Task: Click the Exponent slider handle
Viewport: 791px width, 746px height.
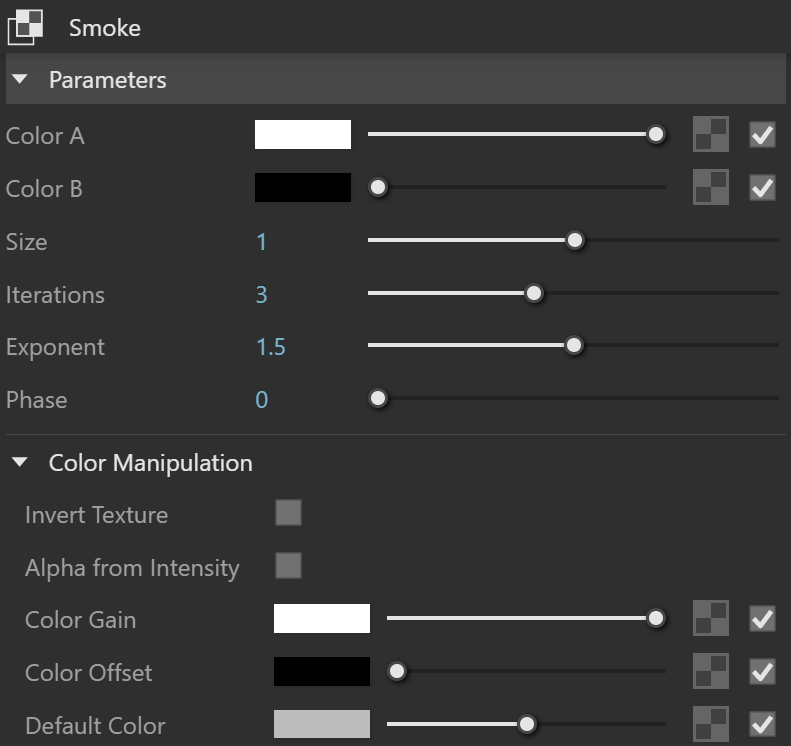Action: [574, 346]
